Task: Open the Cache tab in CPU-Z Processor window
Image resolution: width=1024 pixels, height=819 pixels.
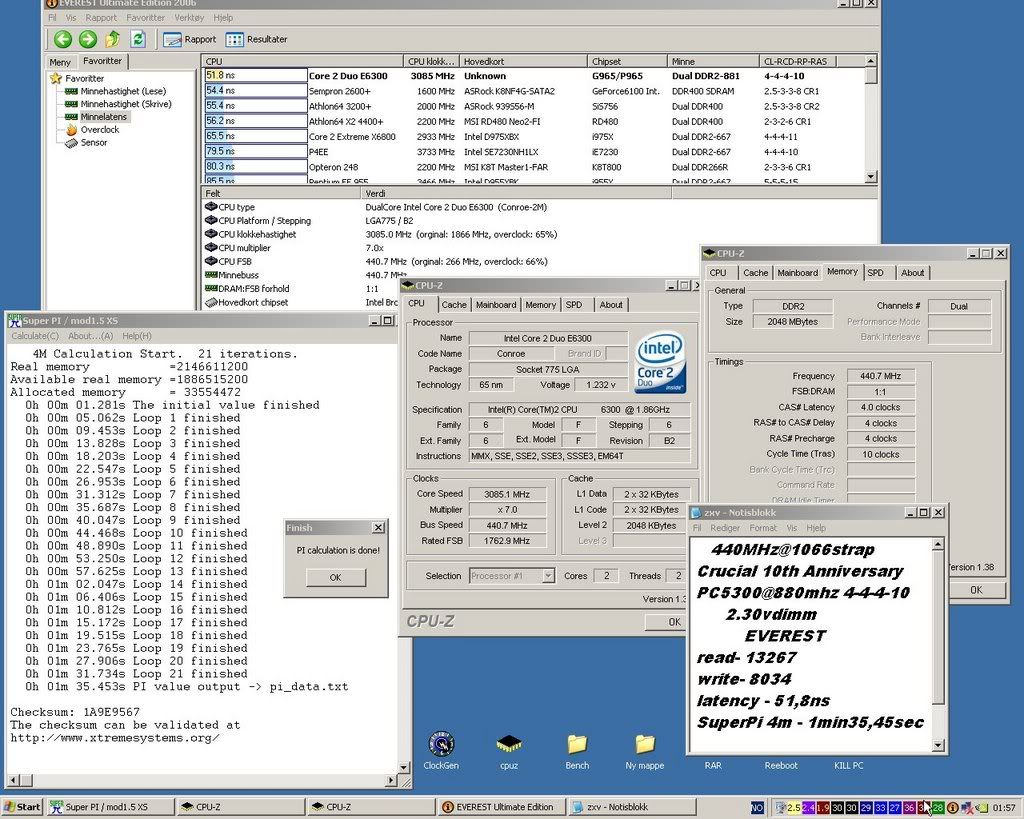Action: pos(454,305)
